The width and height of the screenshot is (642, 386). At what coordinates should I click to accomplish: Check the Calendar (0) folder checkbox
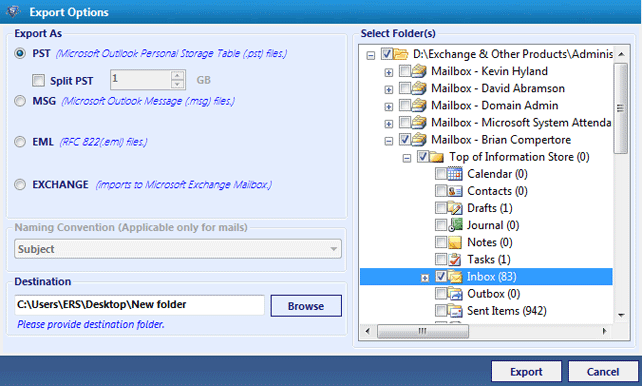pyautogui.click(x=441, y=174)
